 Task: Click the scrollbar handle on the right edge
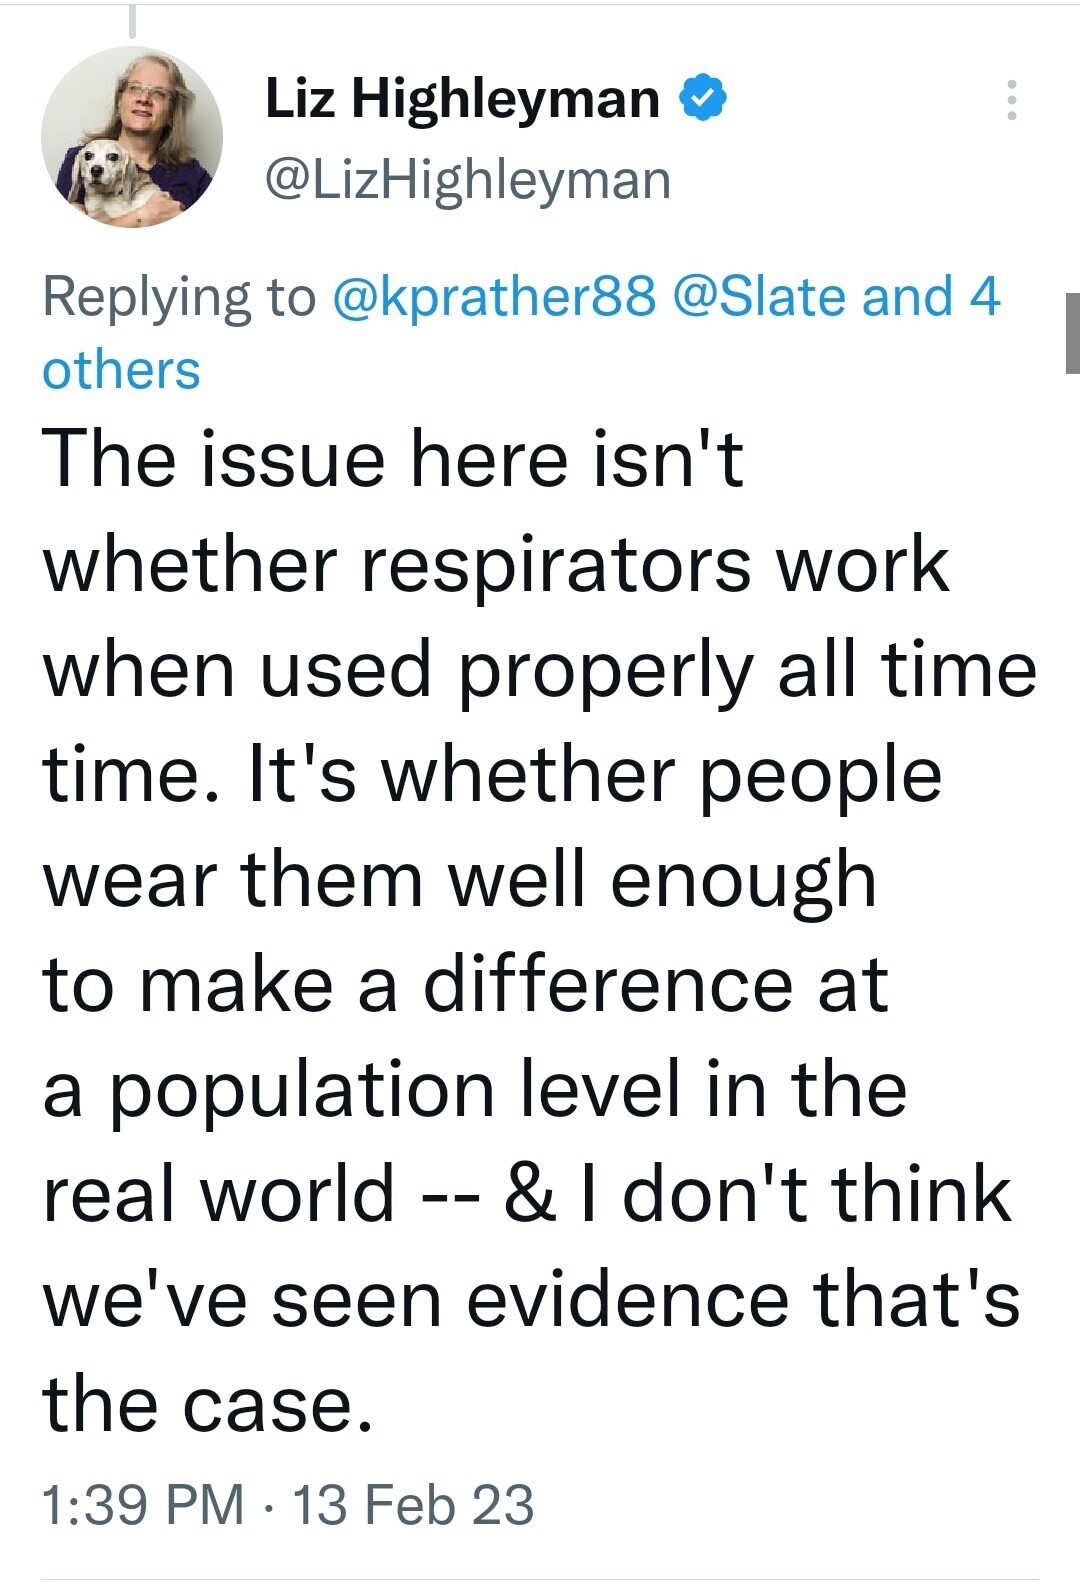[x=1072, y=333]
